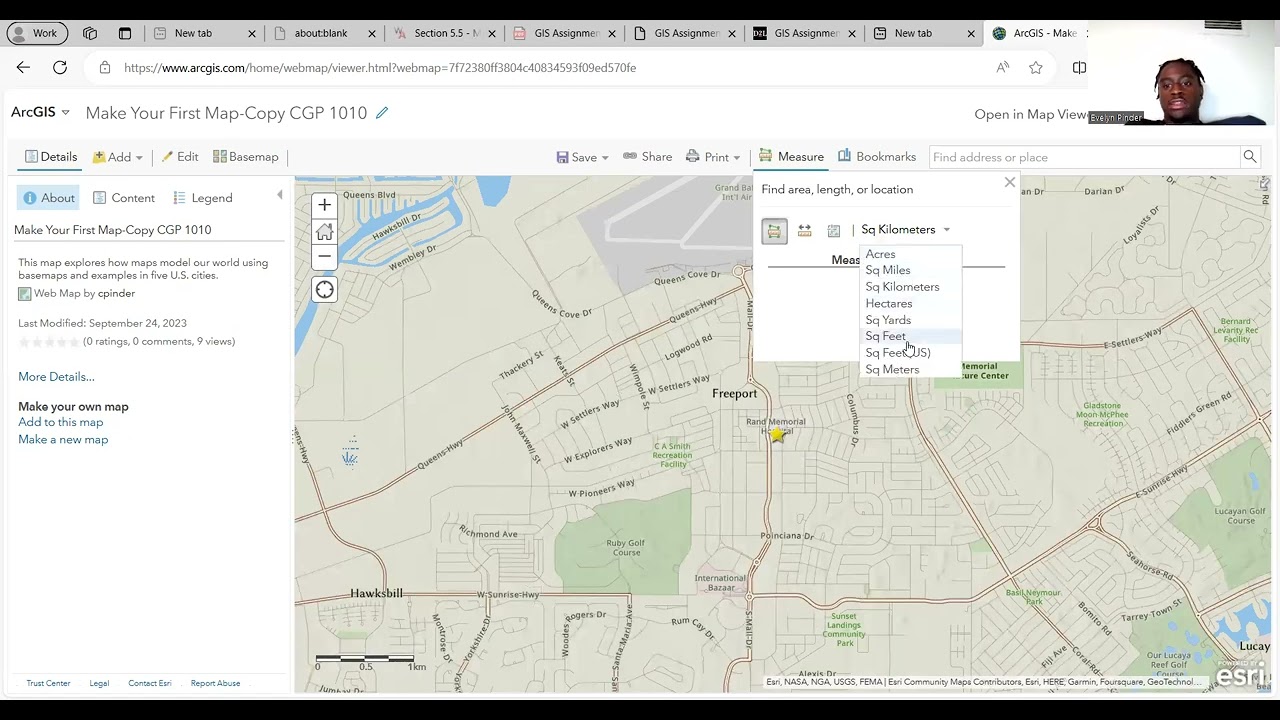Image resolution: width=1280 pixels, height=720 pixels.
Task: Choose Hectares from units list
Action: (x=889, y=303)
